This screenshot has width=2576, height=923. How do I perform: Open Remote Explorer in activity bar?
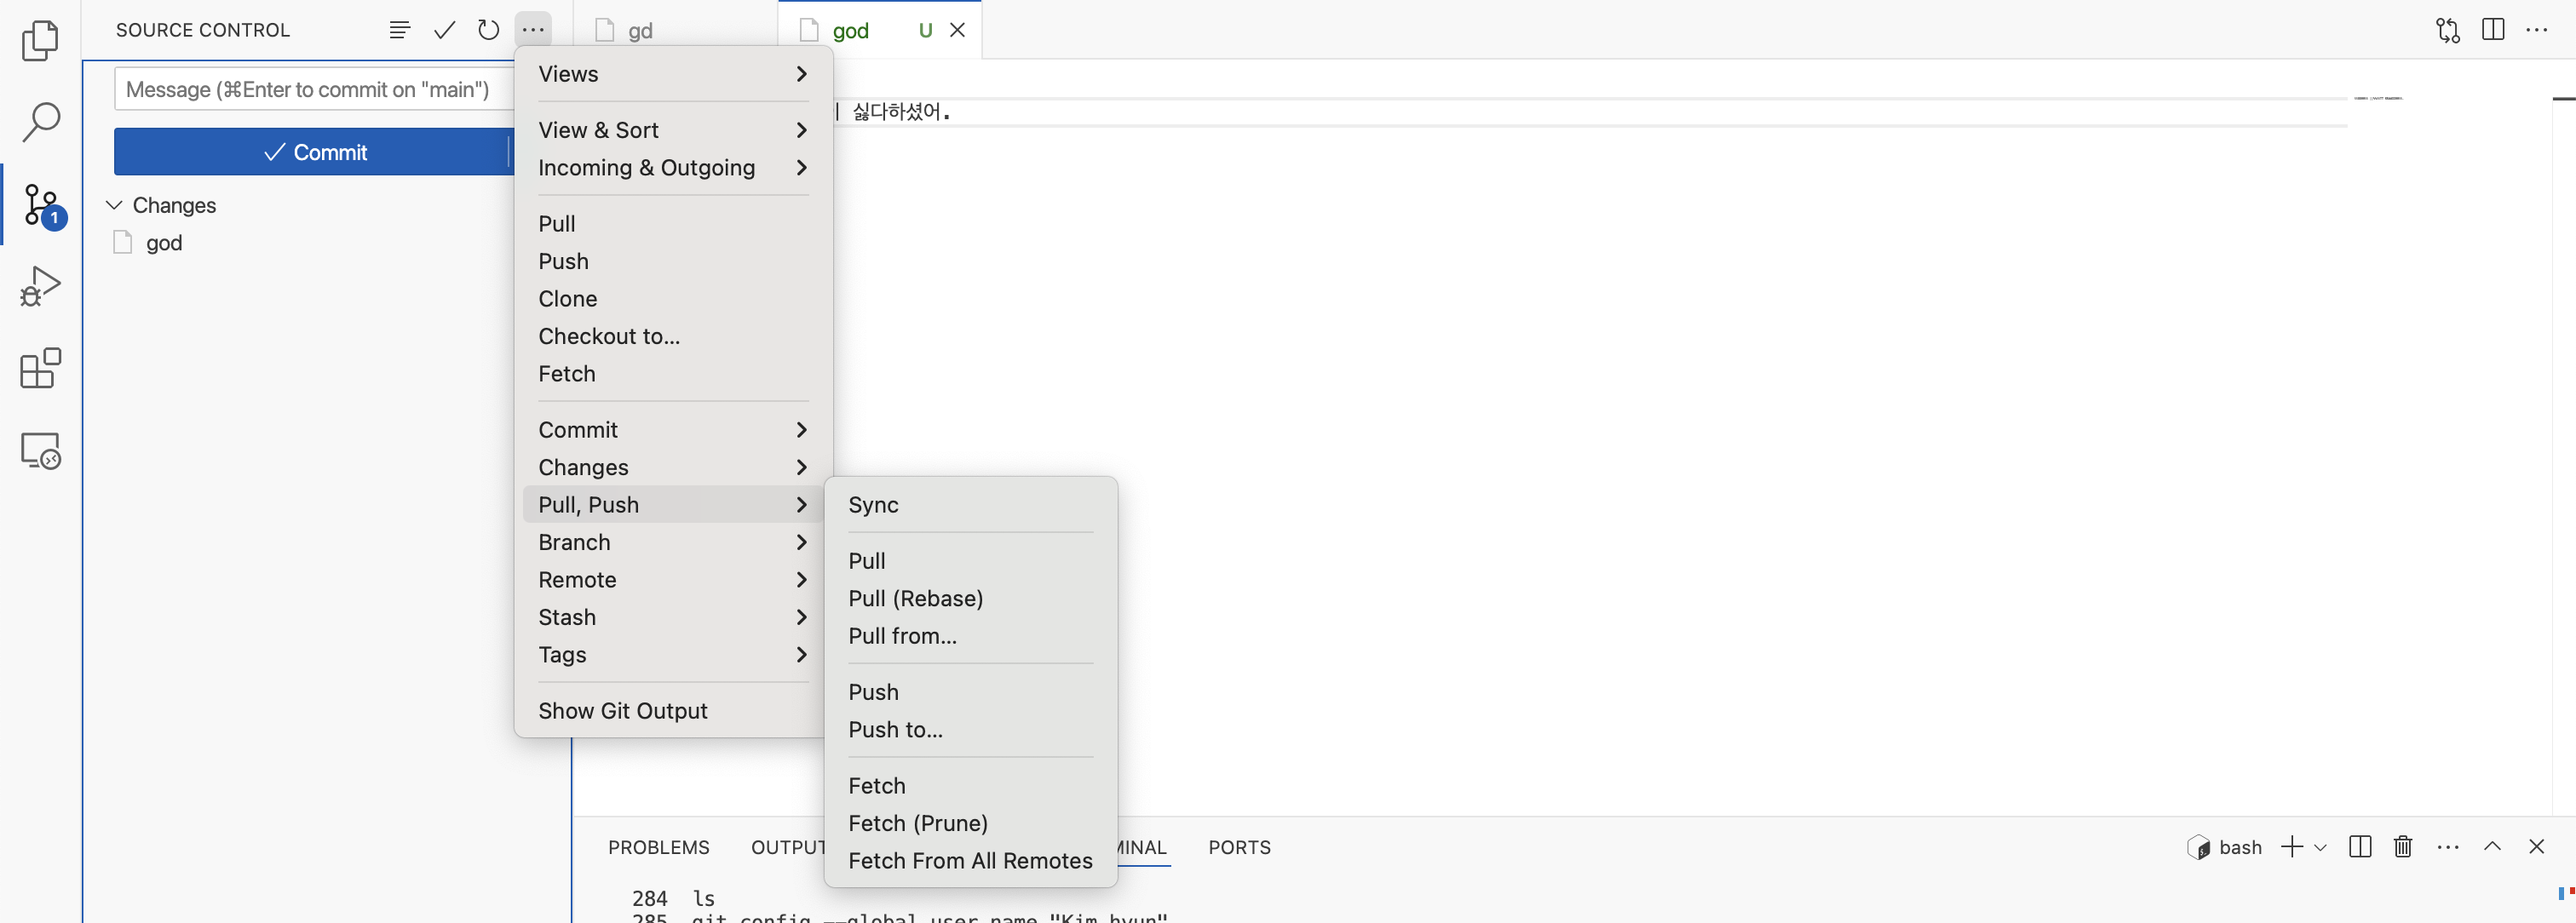(x=40, y=451)
